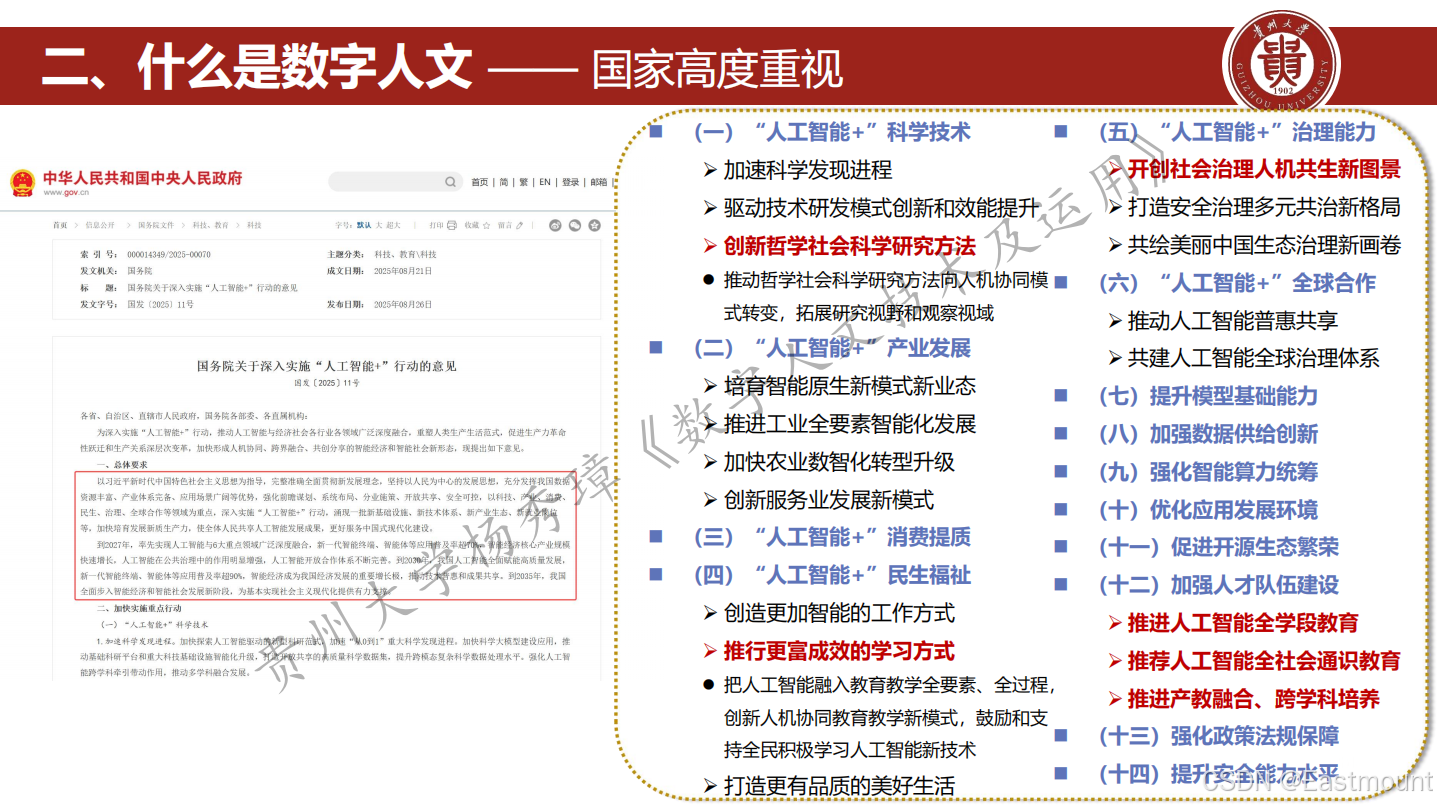Toggle 繁 traditional Chinese display
This screenshot has height=807, width=1437.
[524, 182]
